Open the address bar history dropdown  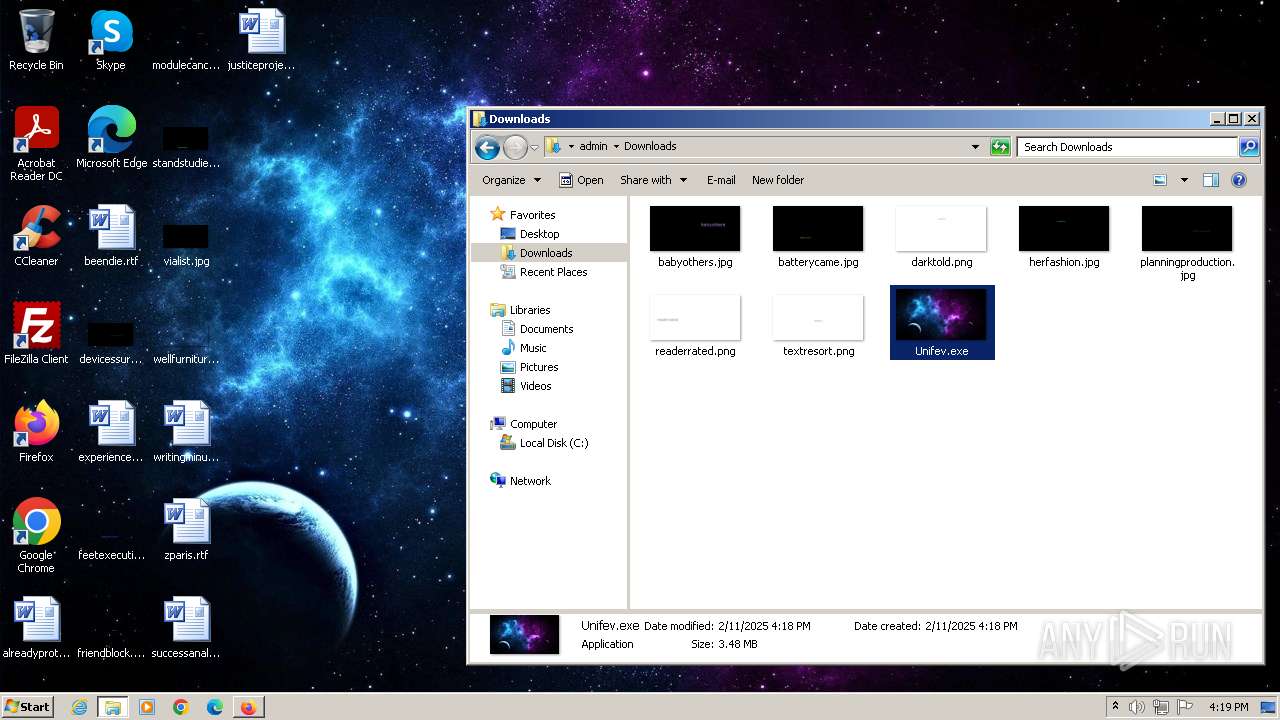pyautogui.click(x=975, y=147)
